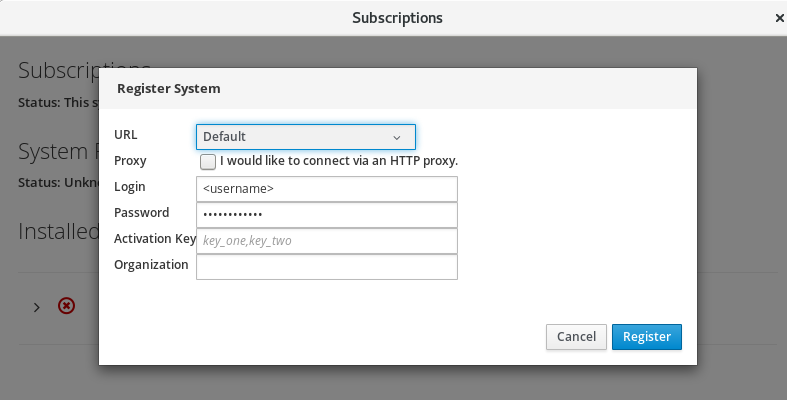Click into the Password field

pos(327,215)
